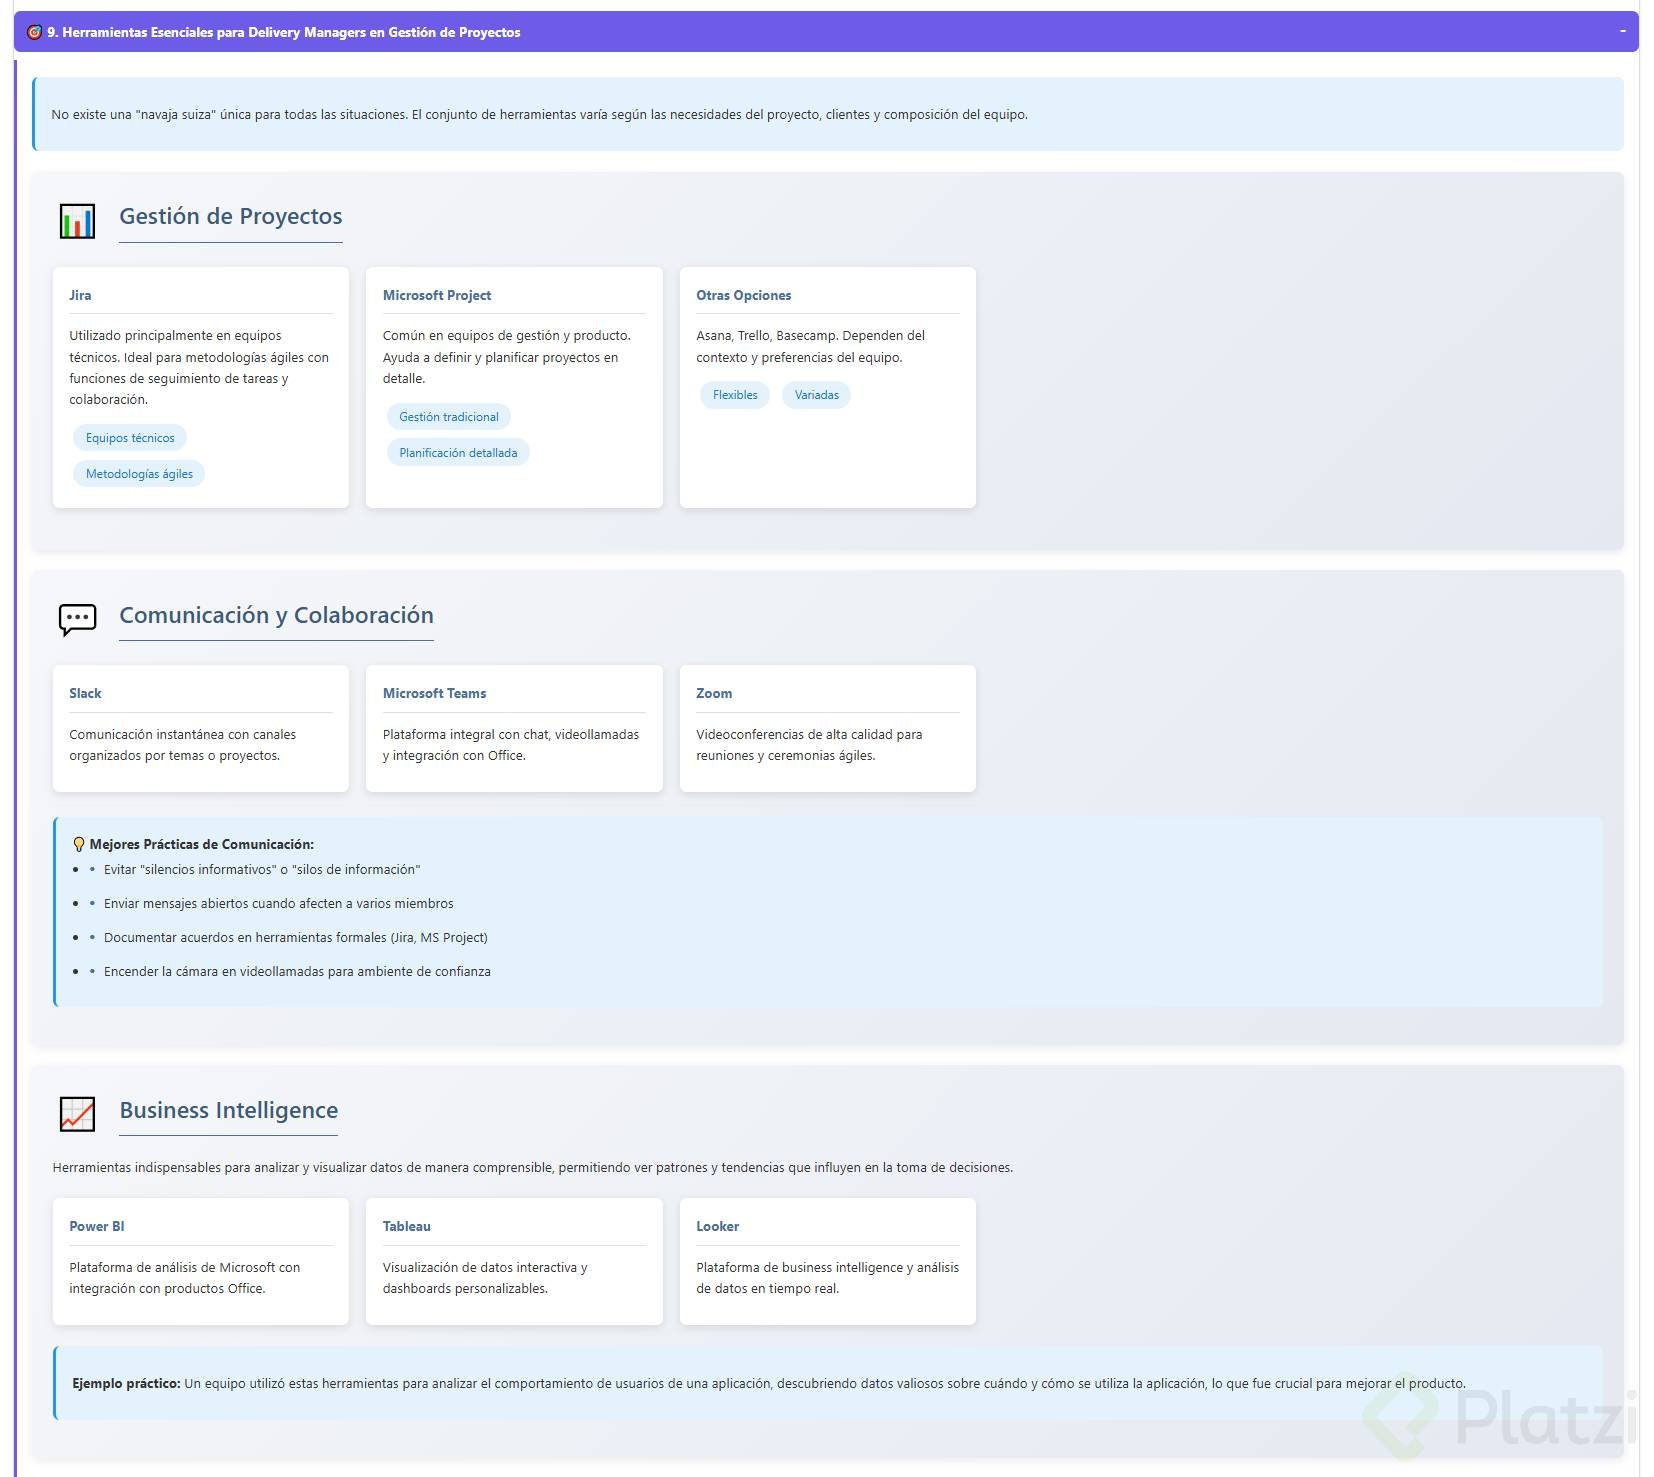Click the Microsoft Teams card title
This screenshot has width=1654, height=1477.
[x=434, y=693]
